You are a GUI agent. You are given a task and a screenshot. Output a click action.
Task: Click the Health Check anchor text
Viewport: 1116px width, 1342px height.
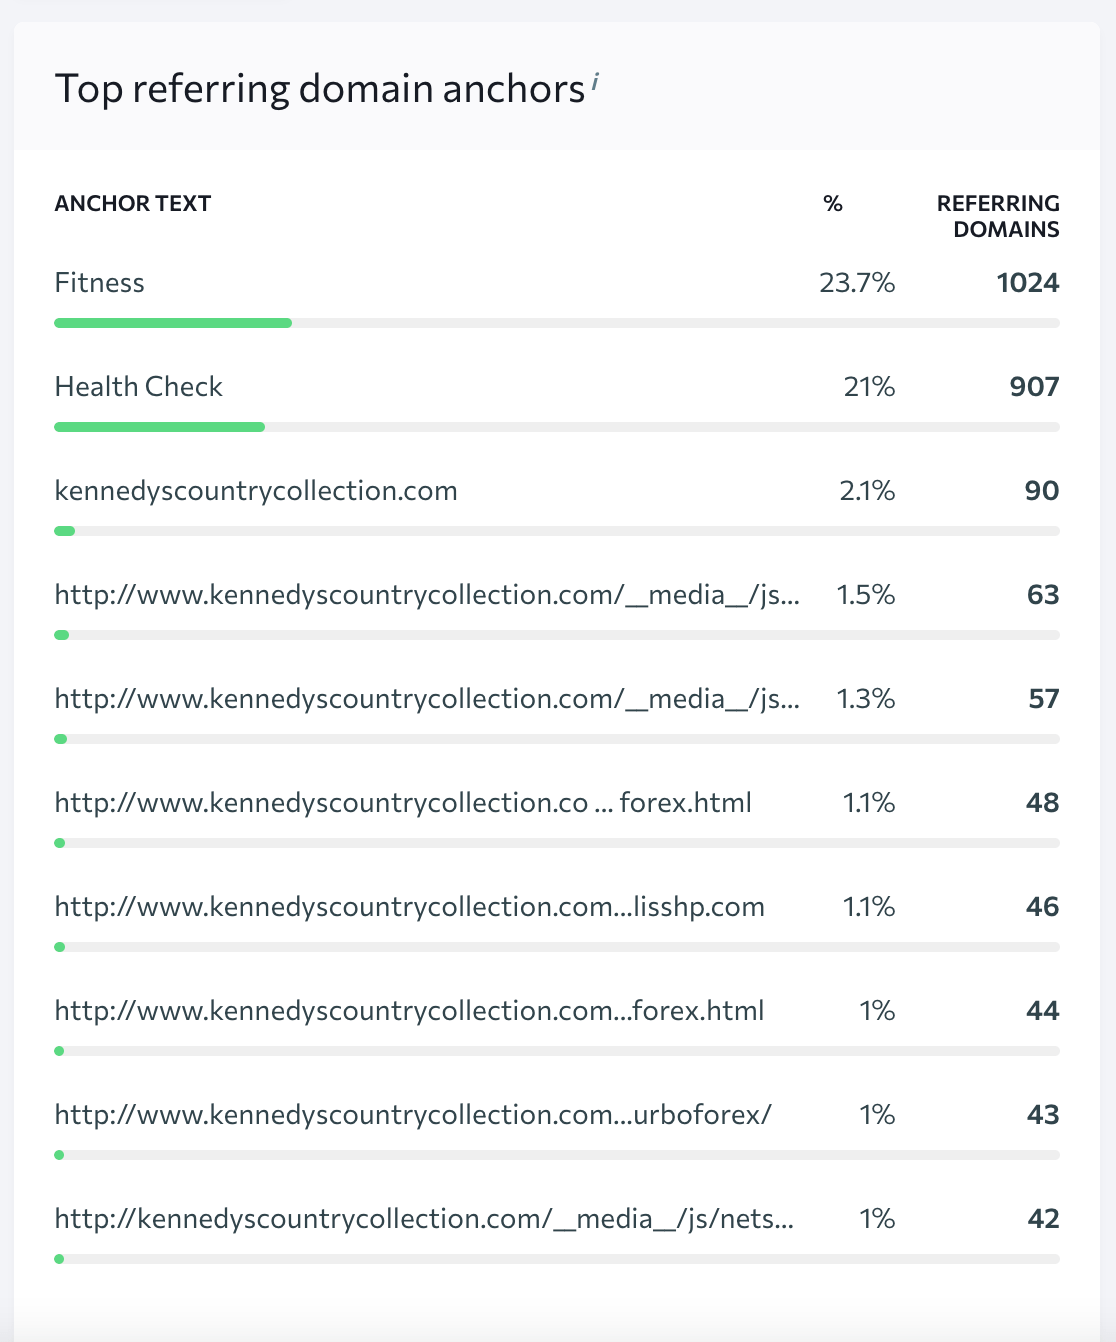(138, 387)
